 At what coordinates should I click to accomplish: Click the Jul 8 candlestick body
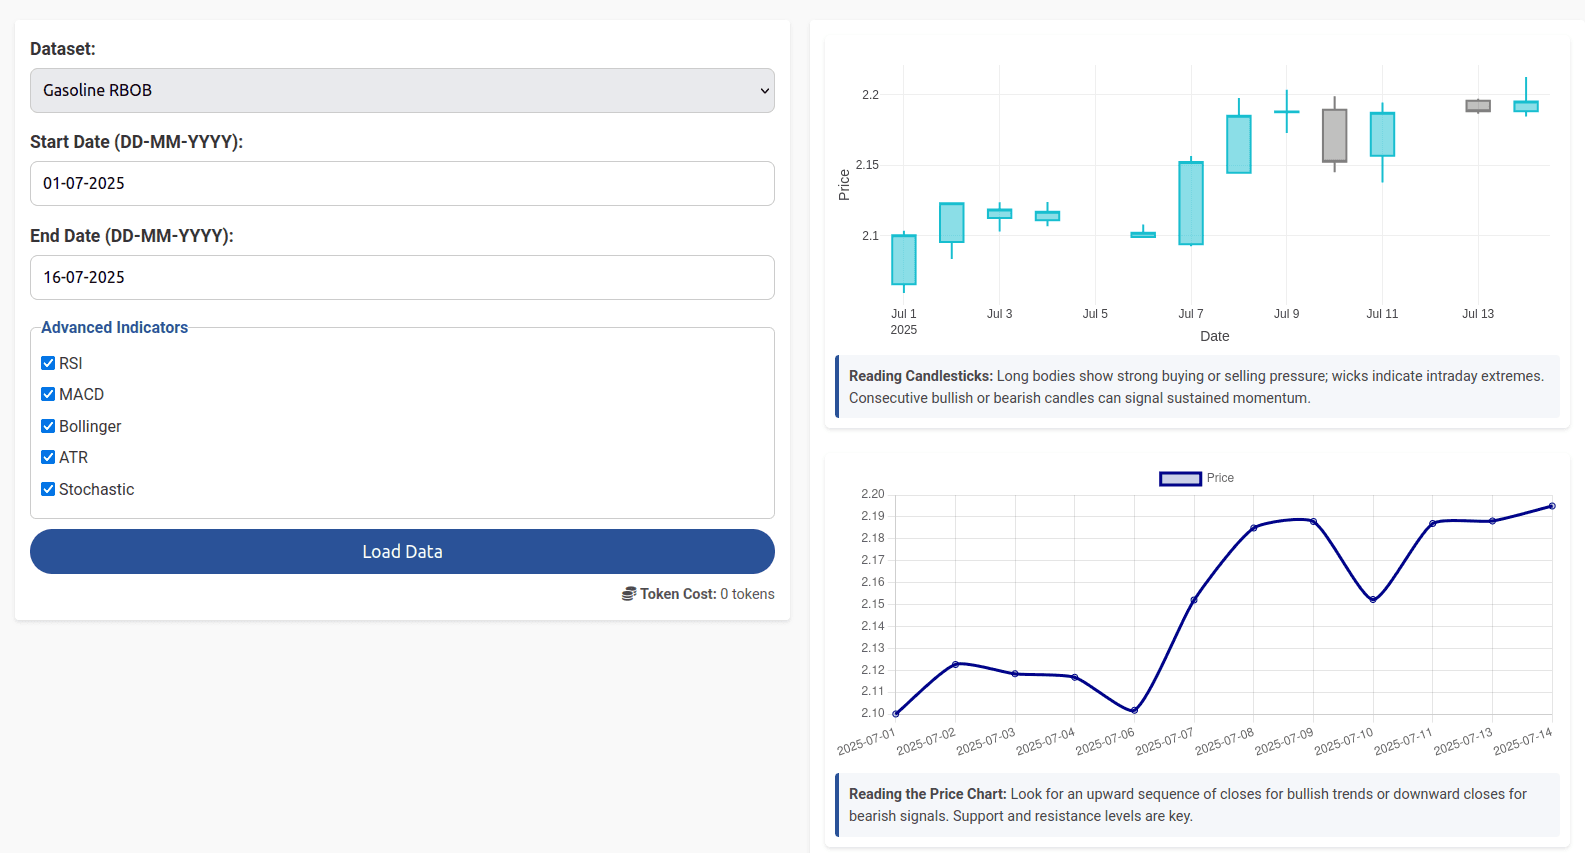coord(1239,144)
